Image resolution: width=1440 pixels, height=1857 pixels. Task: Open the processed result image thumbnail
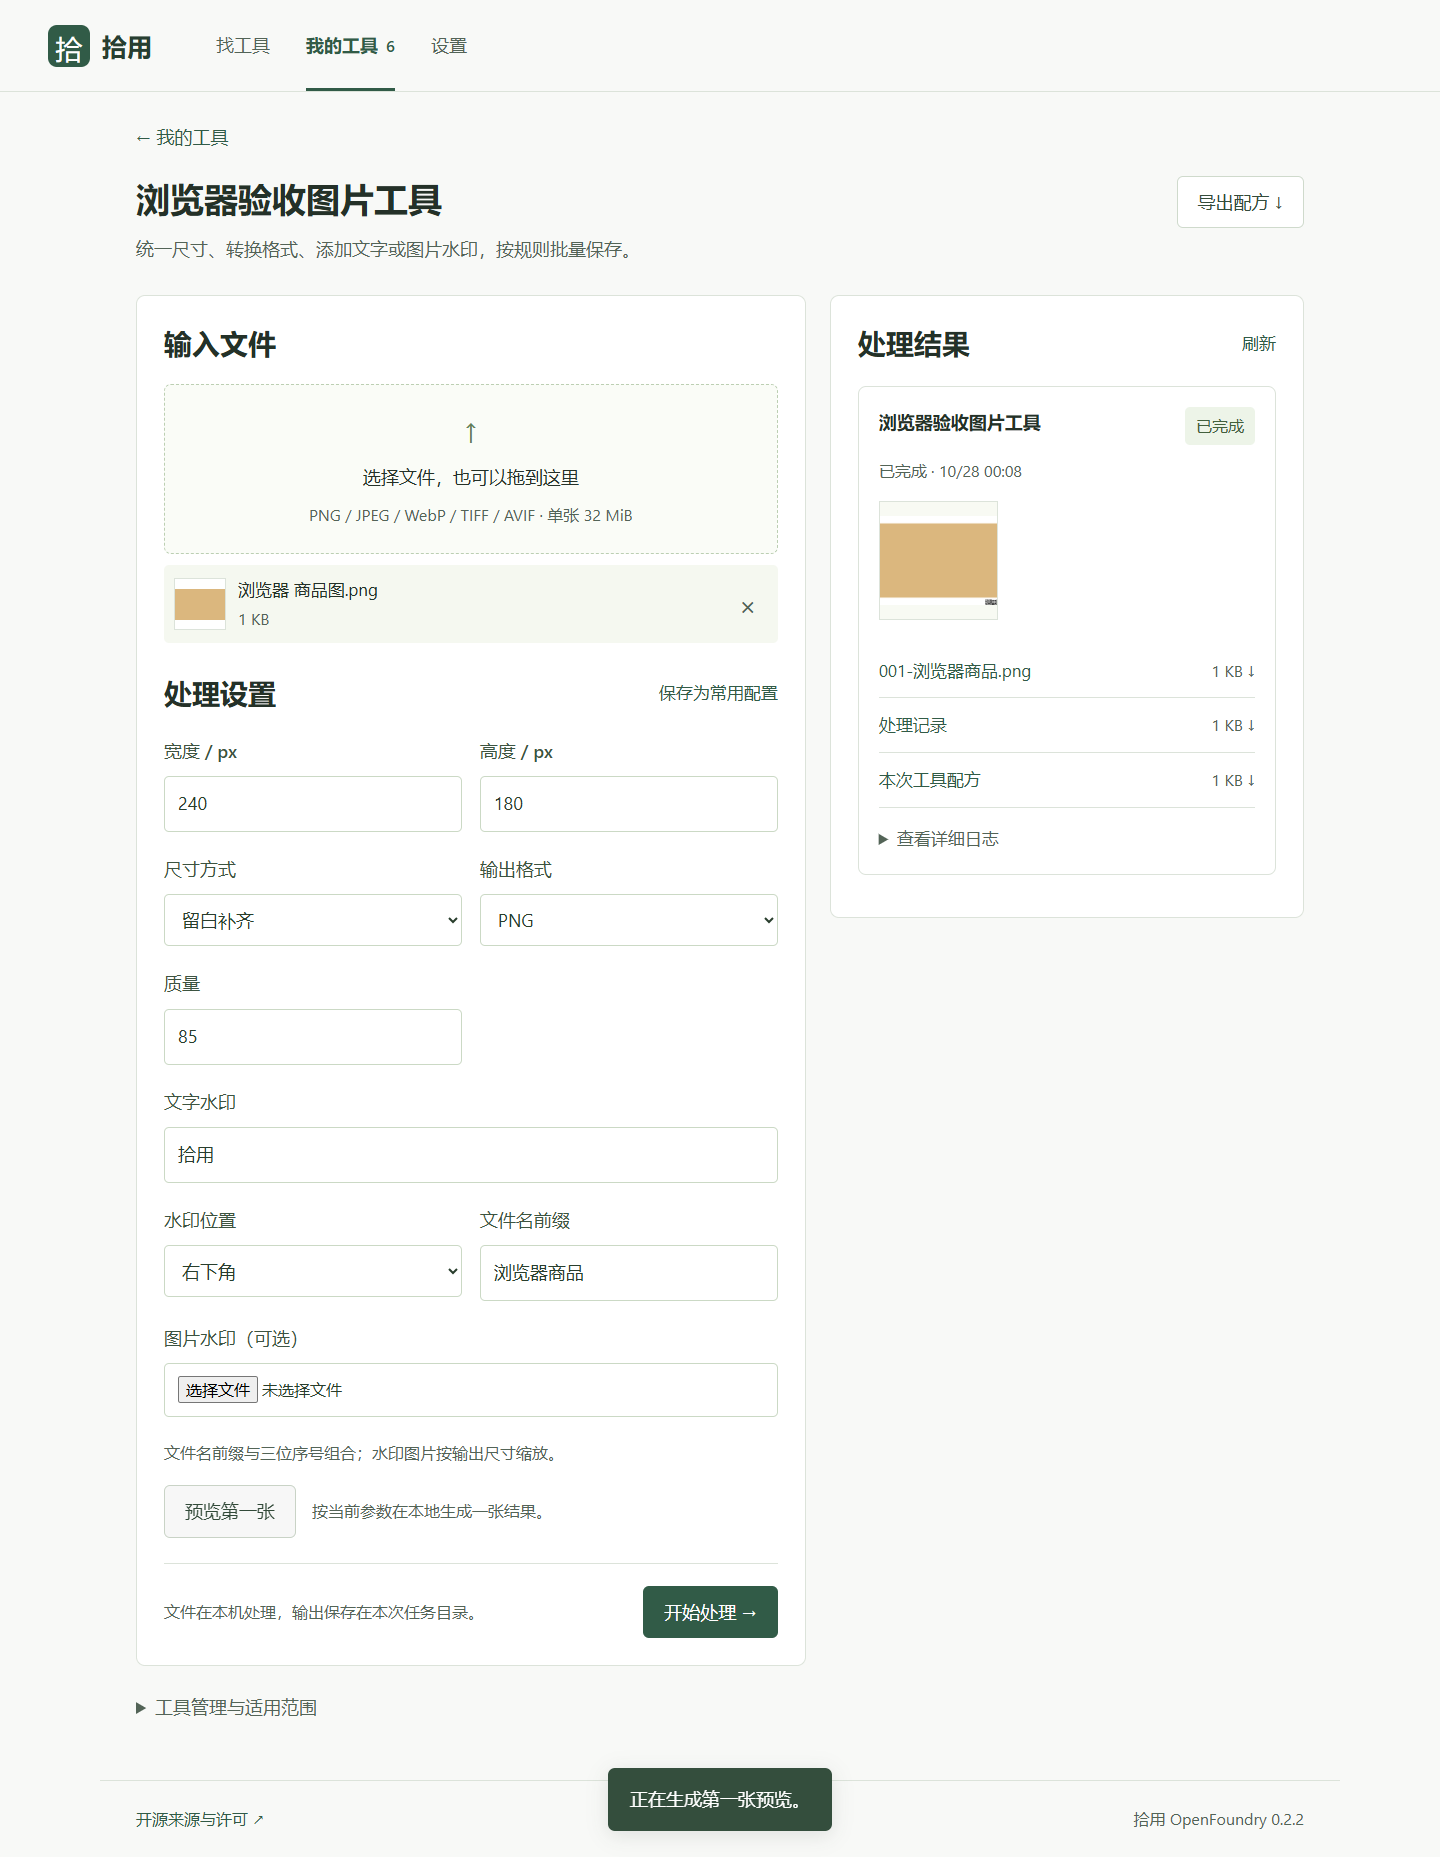938,560
